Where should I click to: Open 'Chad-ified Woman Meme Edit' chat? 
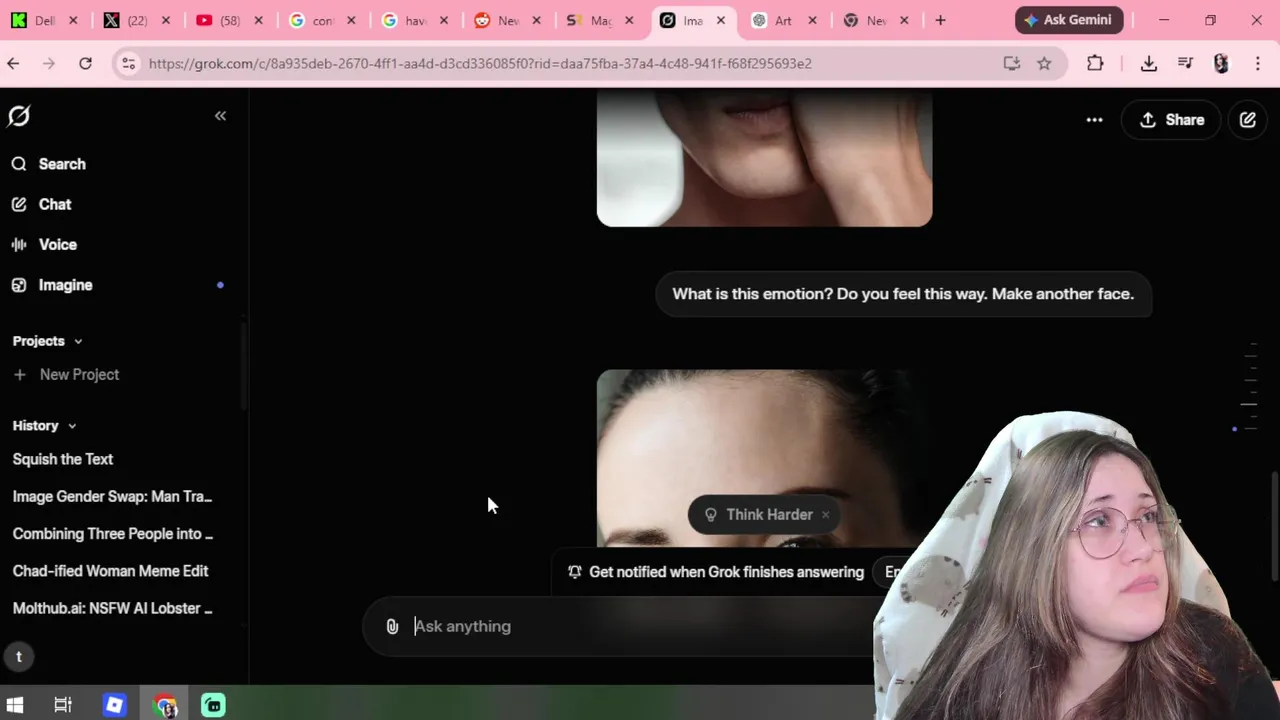(x=110, y=571)
